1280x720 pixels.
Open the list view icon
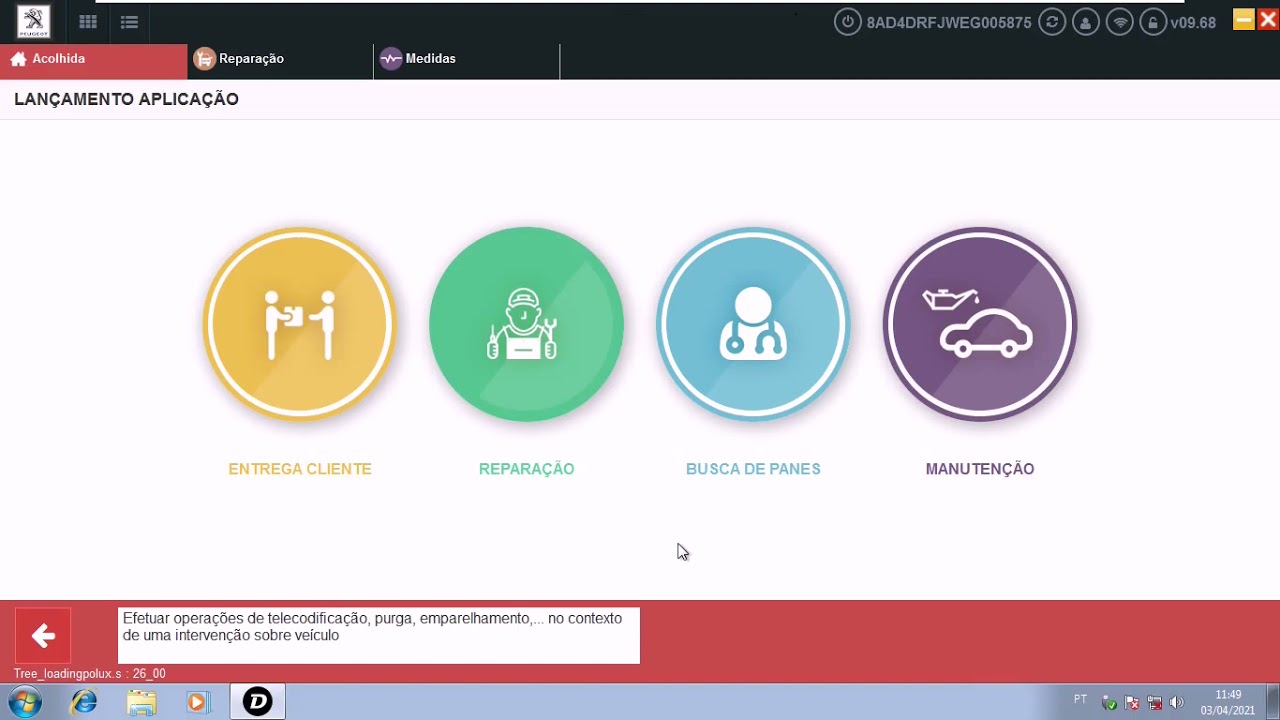click(129, 22)
